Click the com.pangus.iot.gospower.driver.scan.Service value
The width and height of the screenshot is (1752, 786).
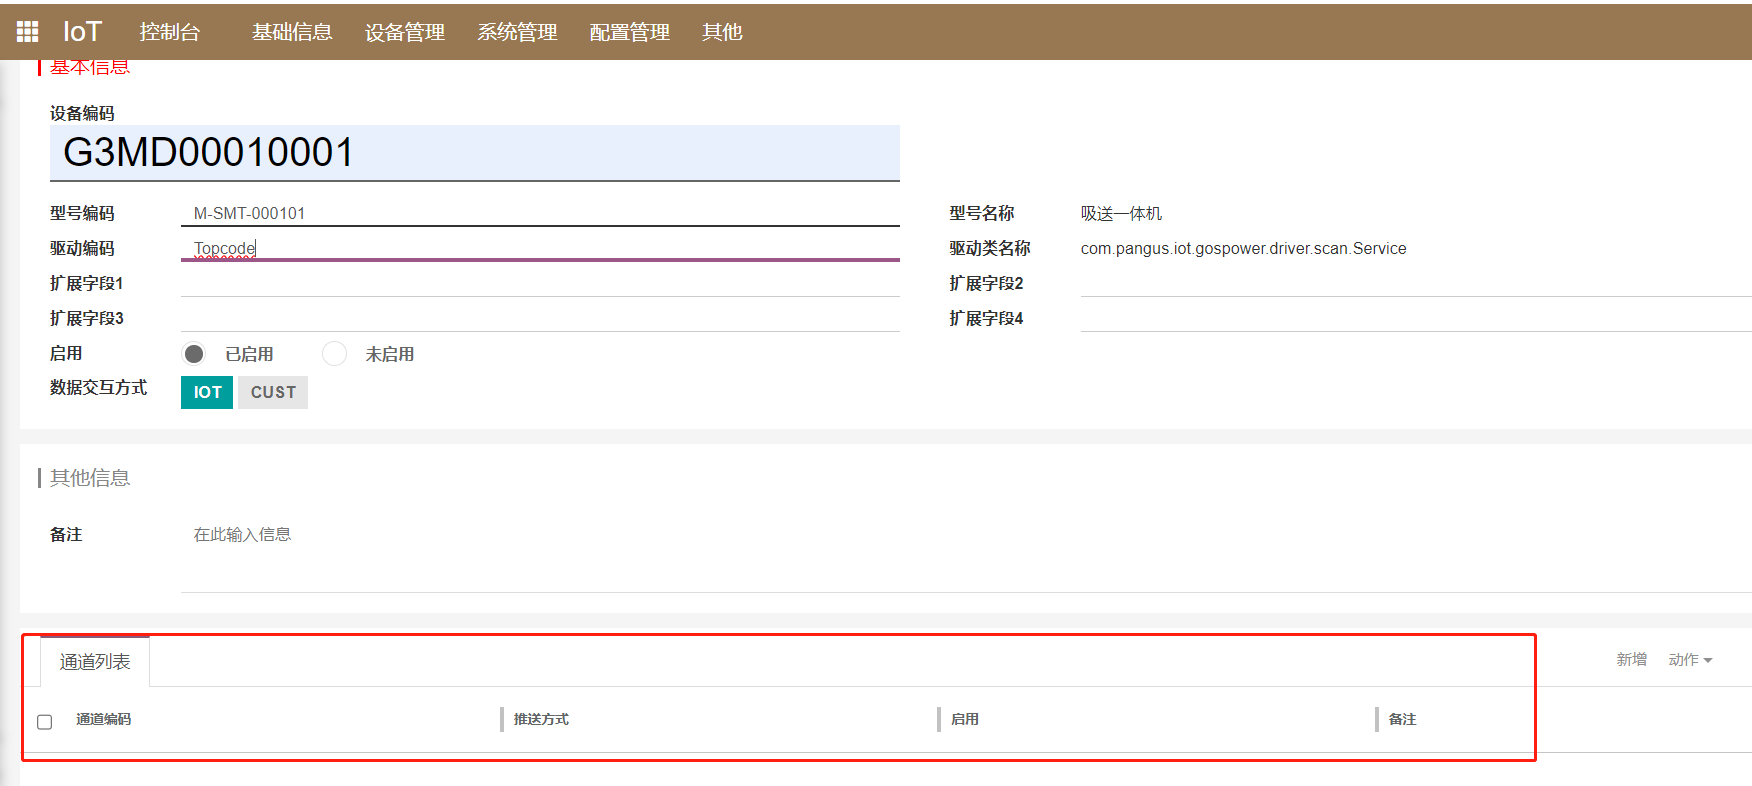coord(1244,248)
